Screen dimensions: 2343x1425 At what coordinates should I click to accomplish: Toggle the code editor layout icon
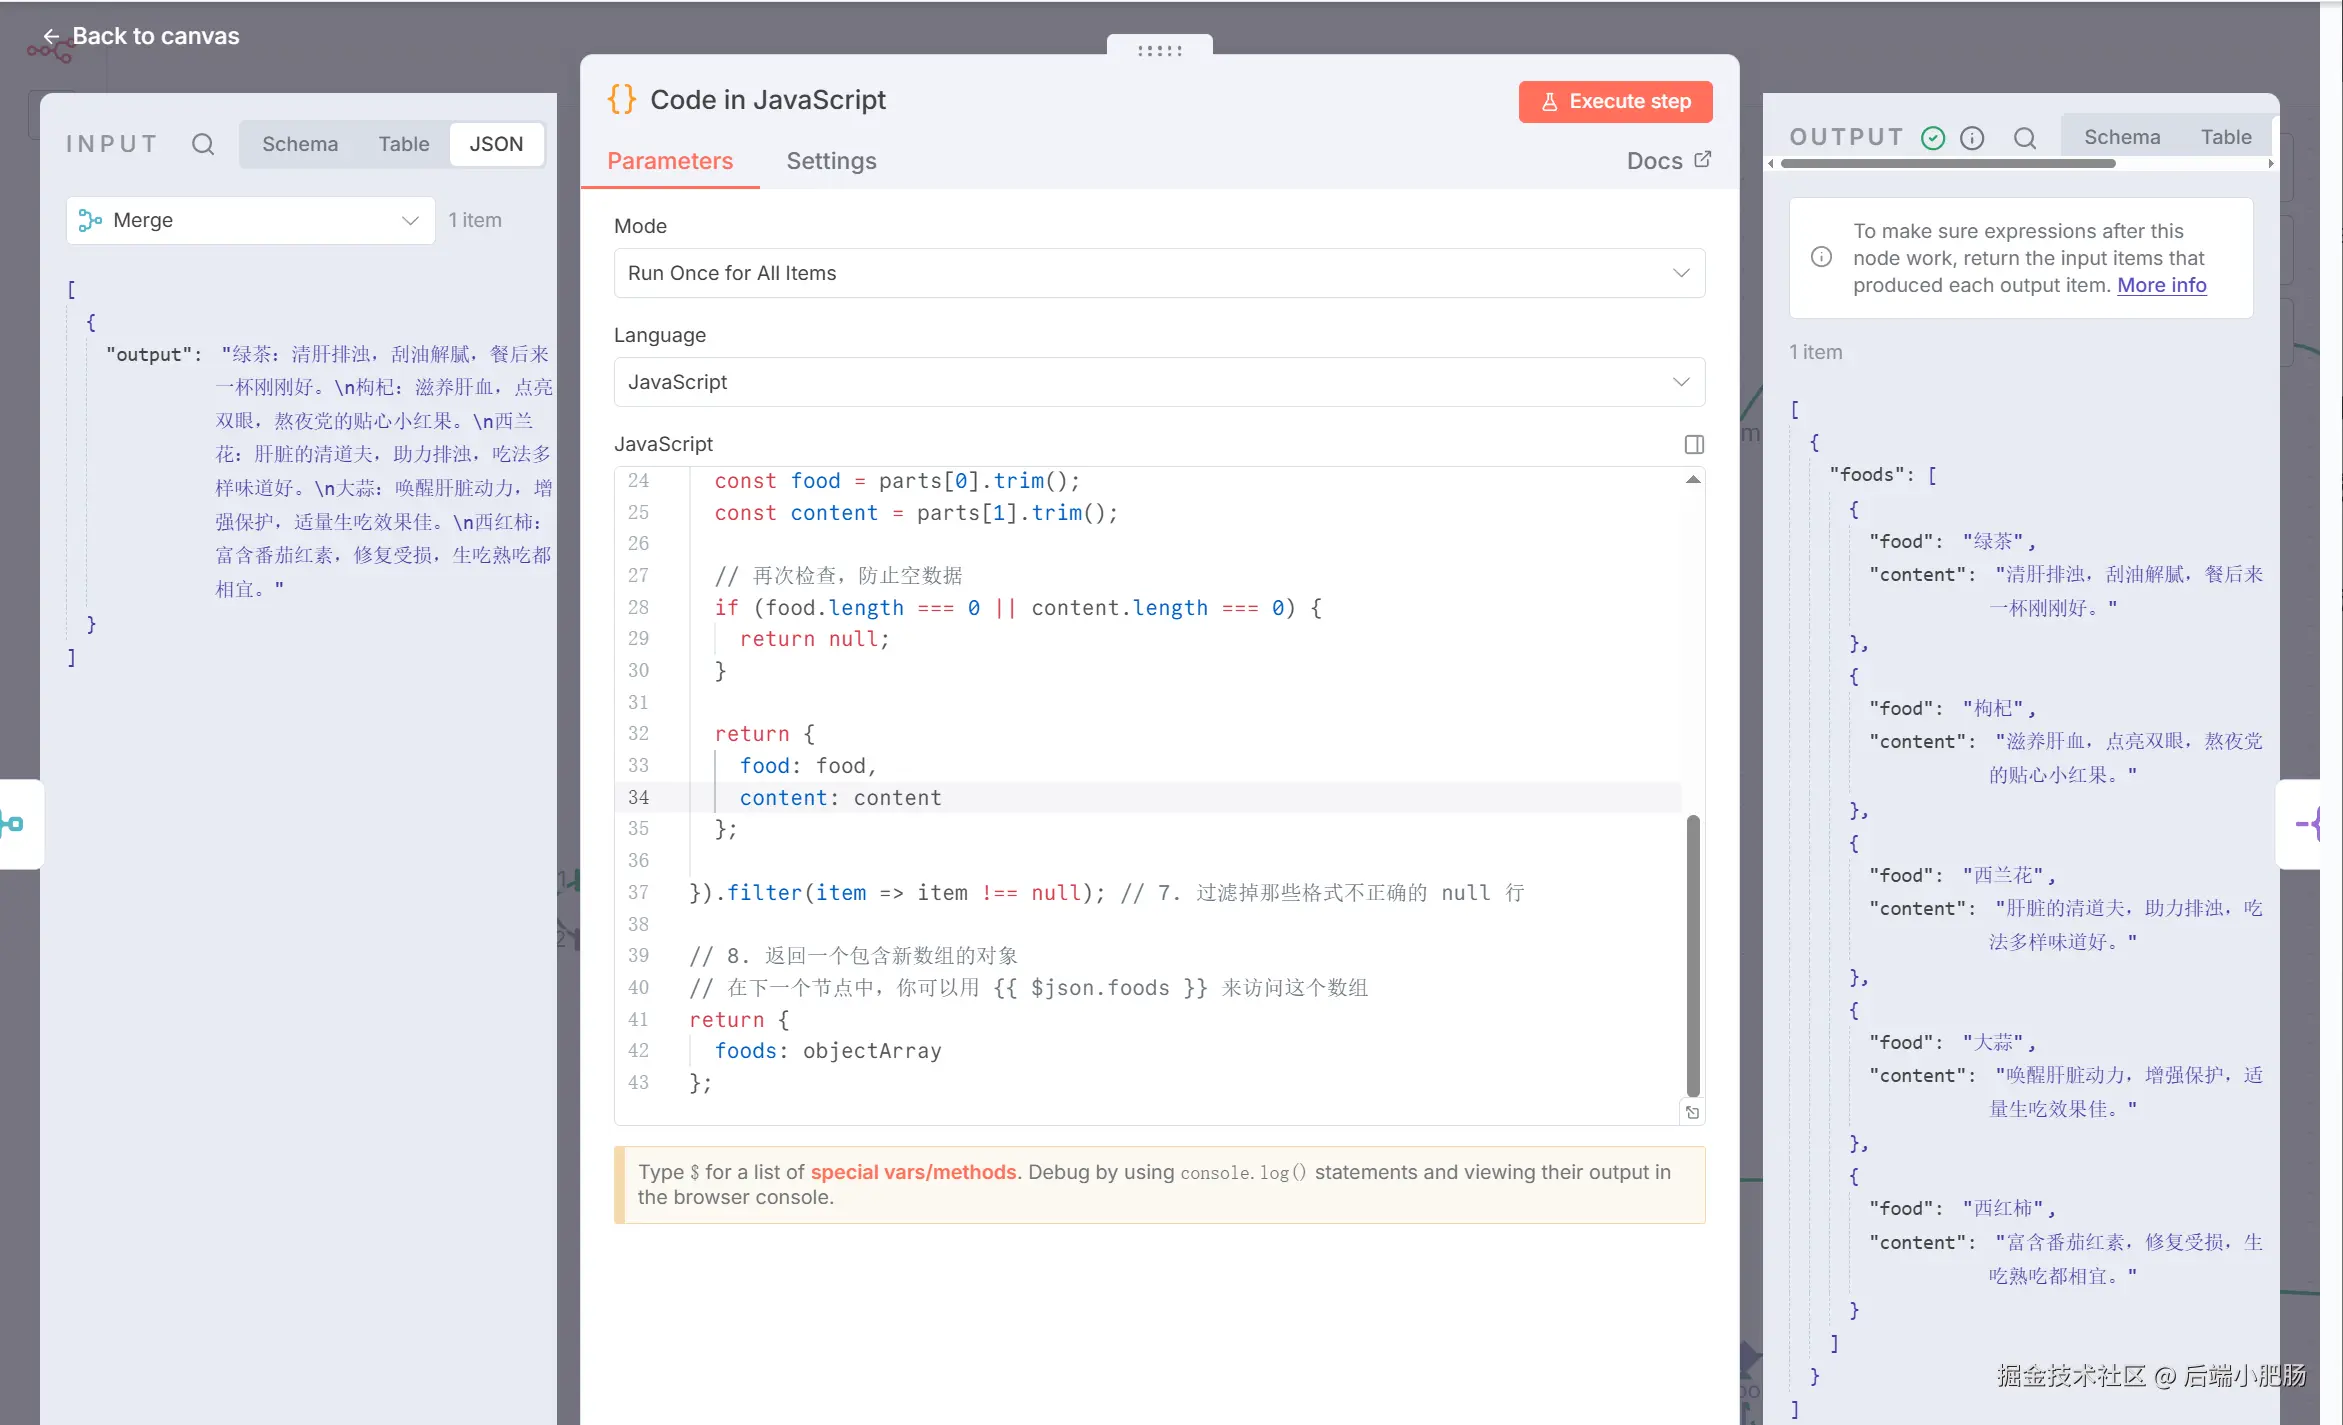(1694, 444)
